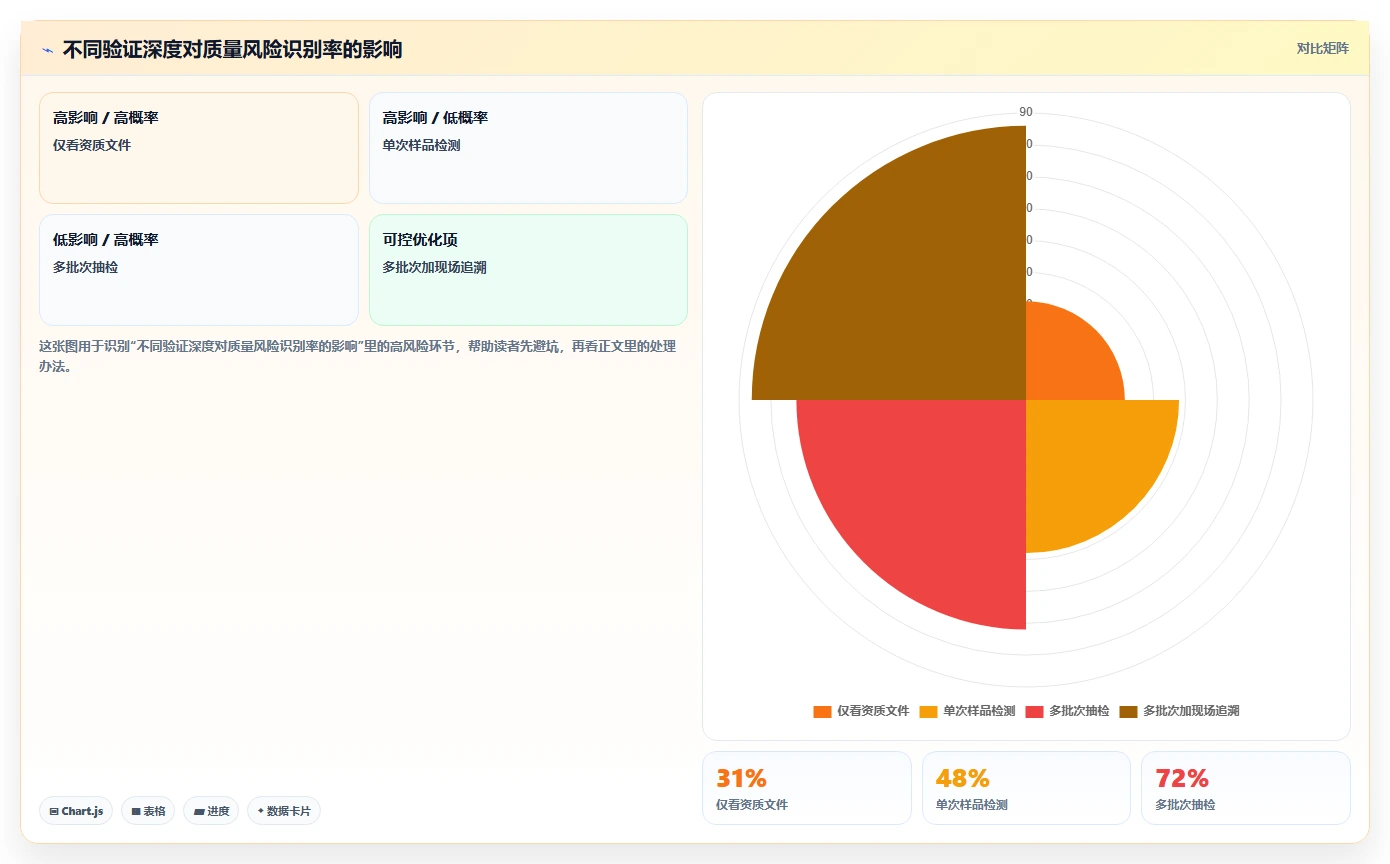Open the 可控优化项 card
Viewport: 1390px width, 864px height.
pyautogui.click(x=528, y=270)
